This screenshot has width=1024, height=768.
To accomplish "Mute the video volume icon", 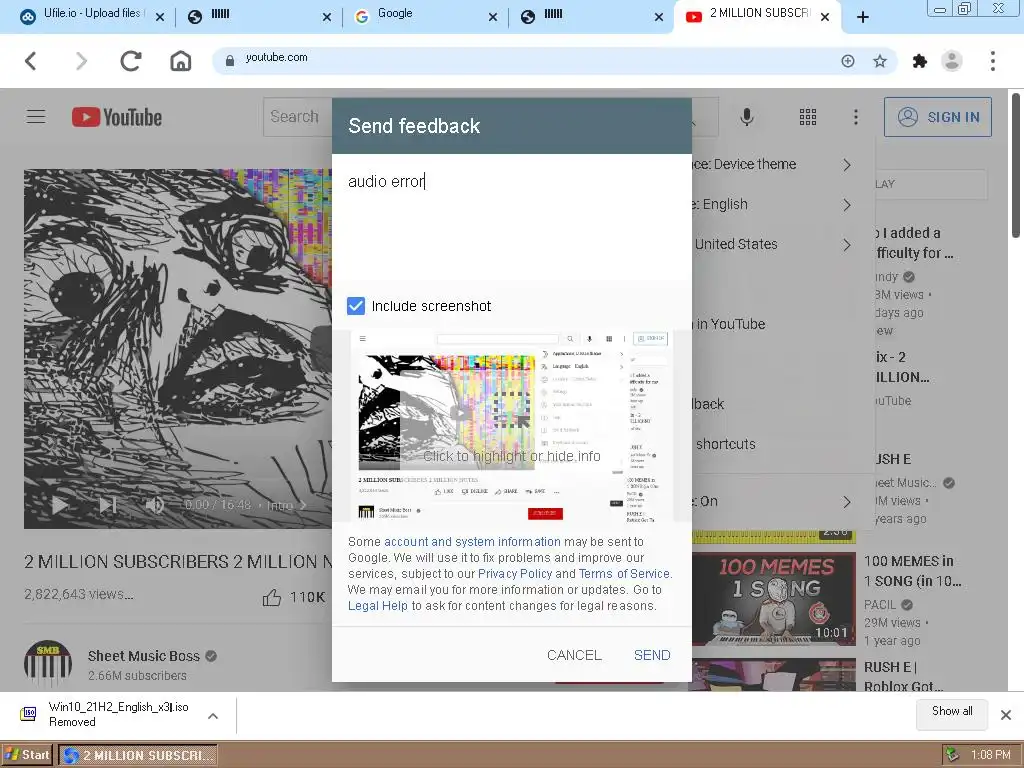I will 155,505.
